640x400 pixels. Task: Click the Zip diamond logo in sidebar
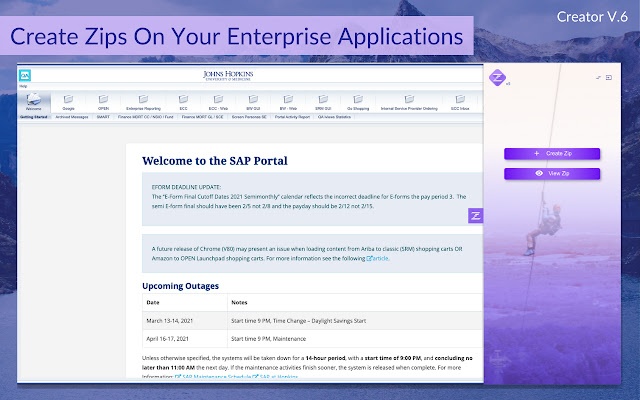pos(497,78)
